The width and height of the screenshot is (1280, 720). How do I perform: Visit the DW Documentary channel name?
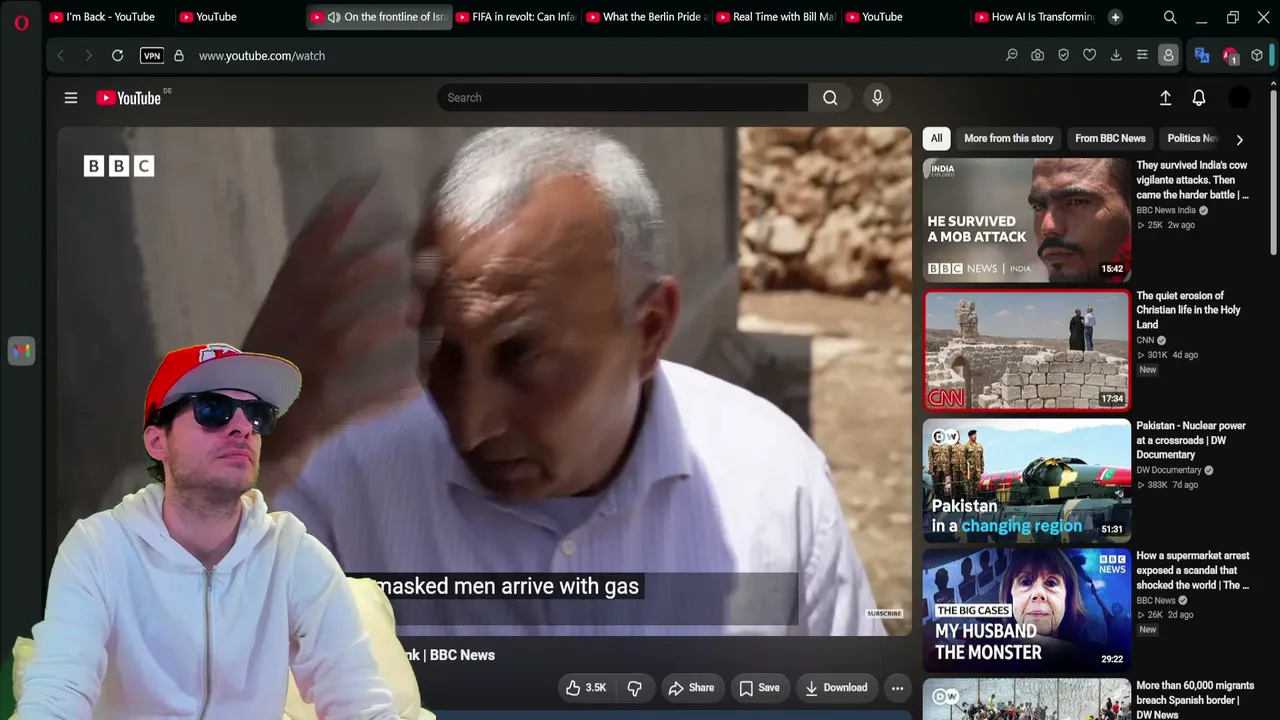[x=1169, y=471]
